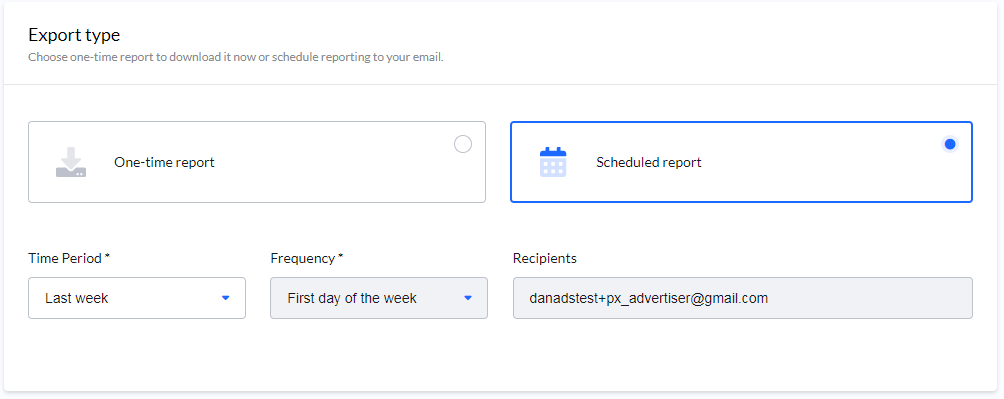Select the Scheduled report radio button
Screen dimensions: 1004x399
point(950,144)
